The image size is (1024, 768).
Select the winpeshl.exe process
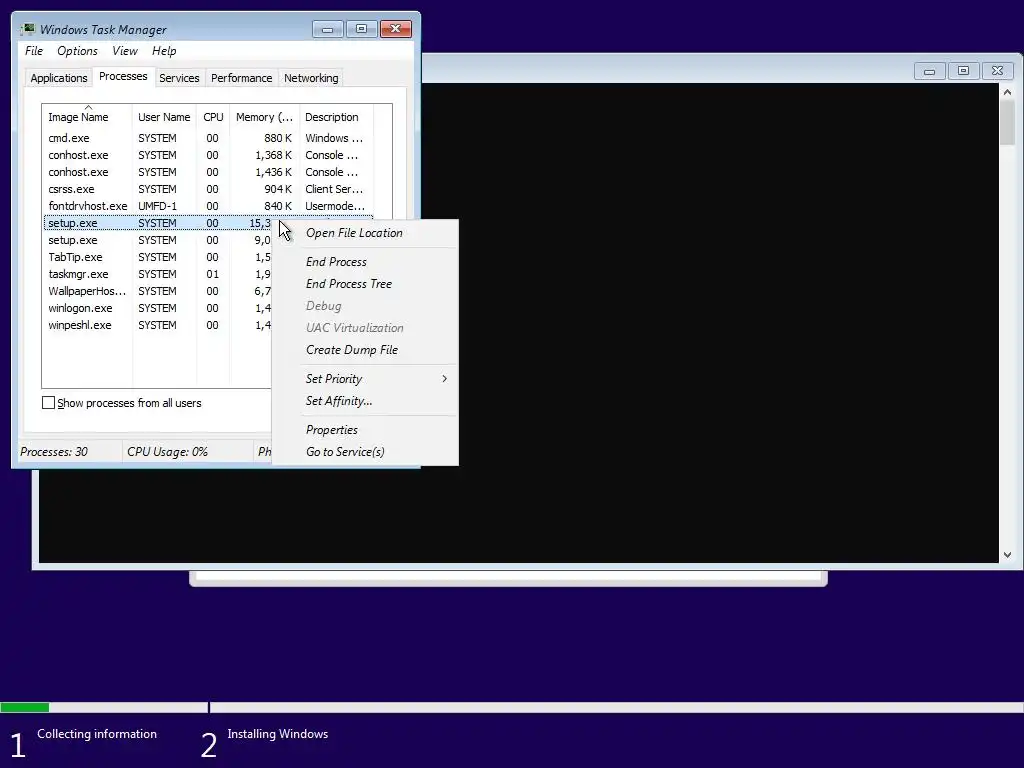(157, 325)
